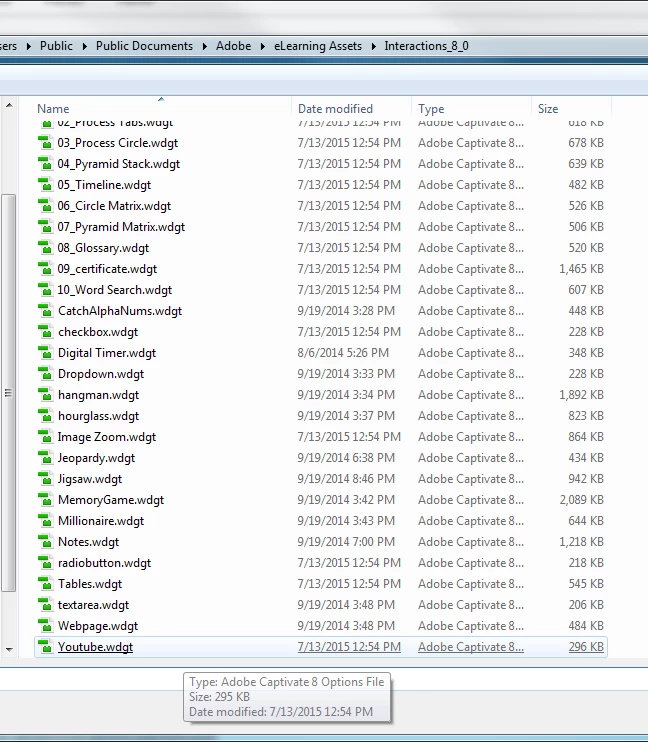
Task: Click the 296 KB size of Youtube.wdgt
Action: pos(586,647)
